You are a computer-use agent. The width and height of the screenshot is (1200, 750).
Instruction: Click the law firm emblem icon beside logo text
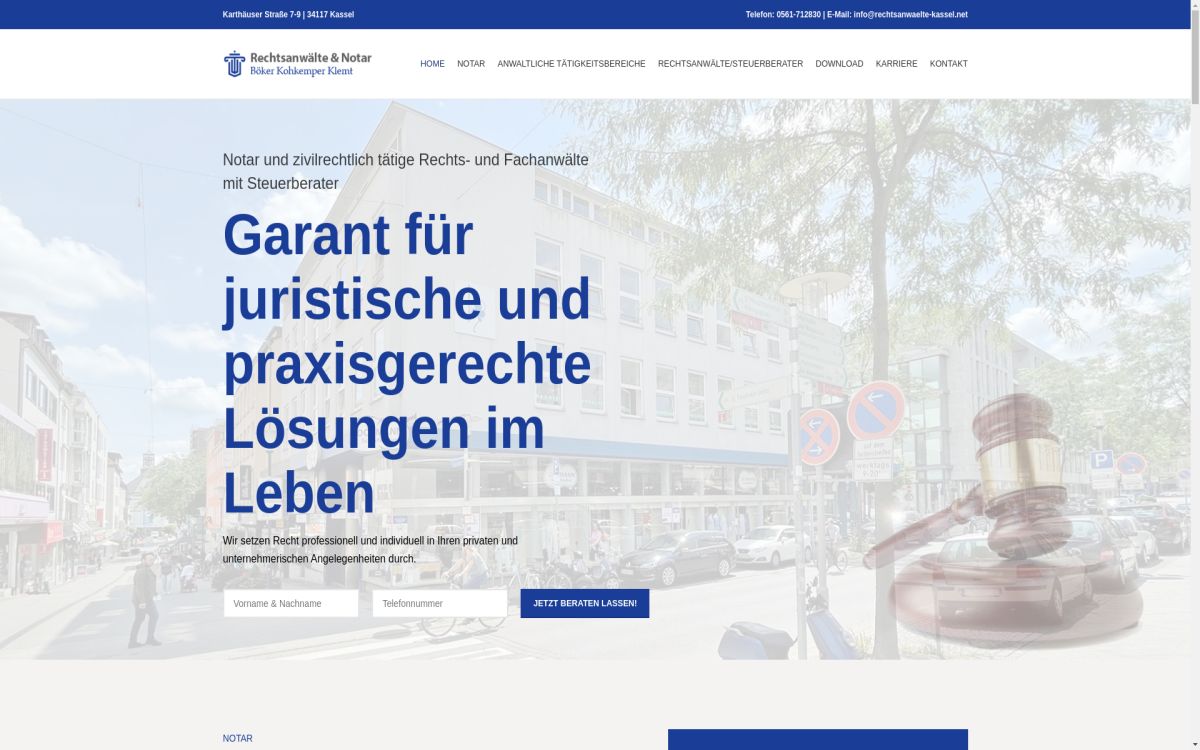pos(234,63)
